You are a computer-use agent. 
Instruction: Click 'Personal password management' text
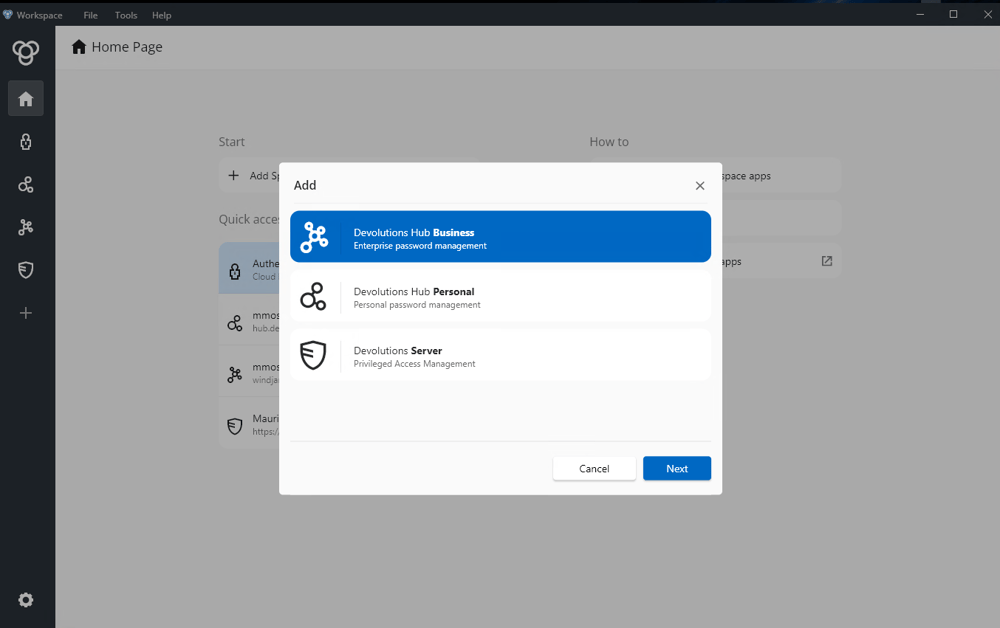pyautogui.click(x=417, y=305)
